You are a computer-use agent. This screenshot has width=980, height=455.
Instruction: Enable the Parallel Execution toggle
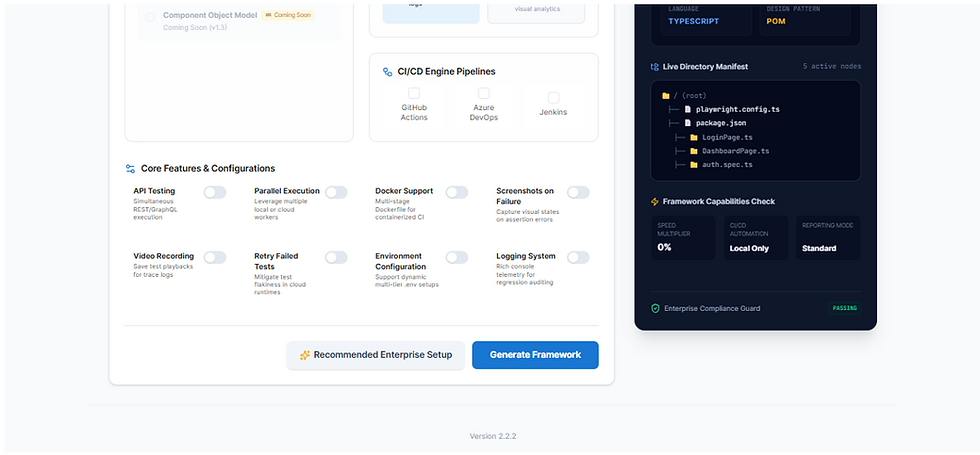click(x=336, y=192)
